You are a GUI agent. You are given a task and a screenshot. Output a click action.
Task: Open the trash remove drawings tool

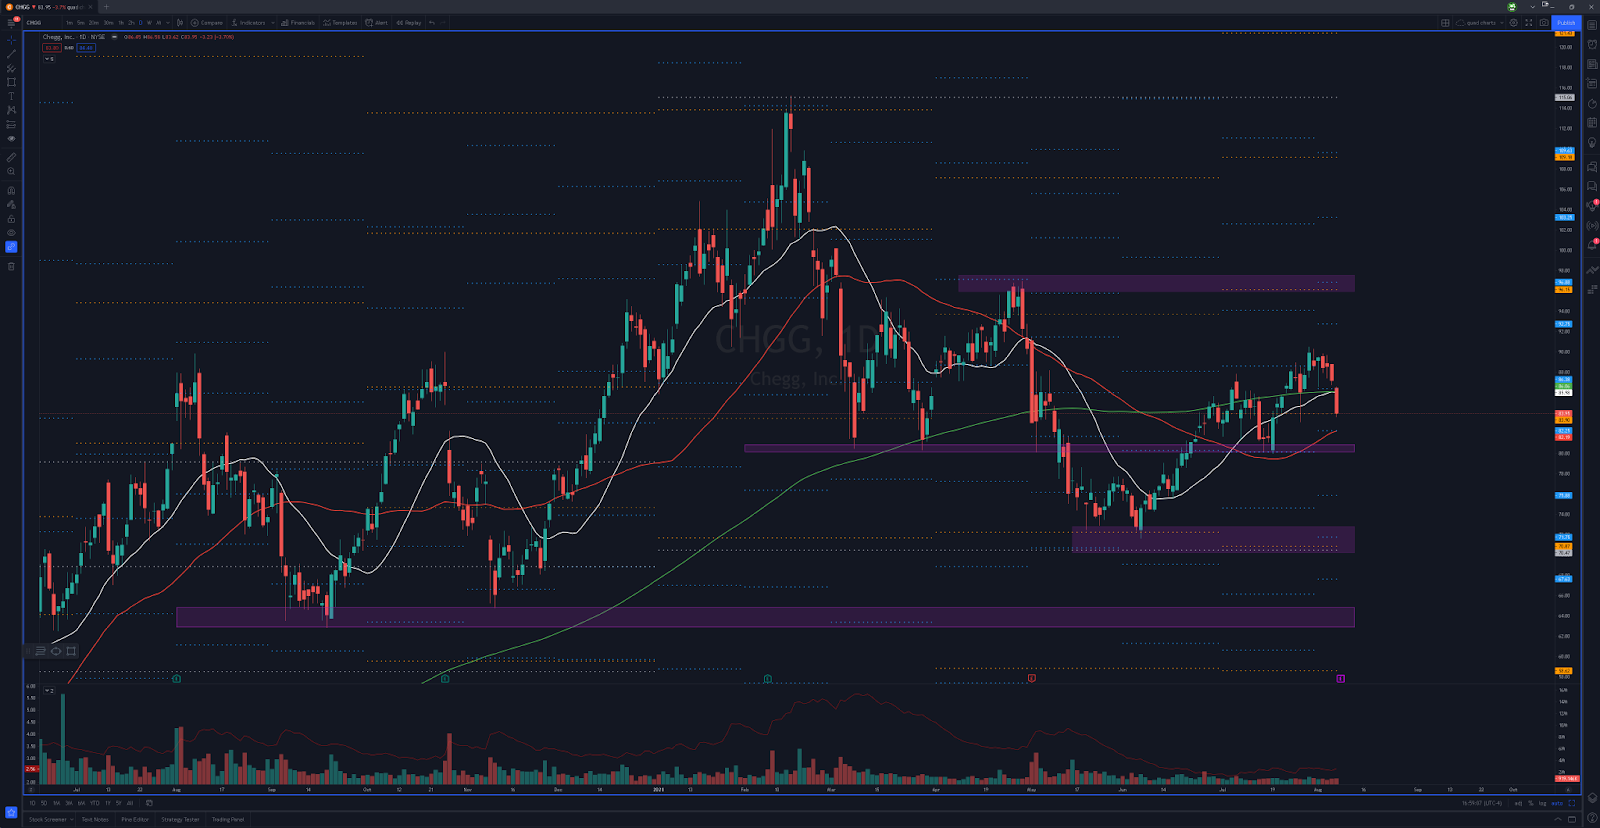coord(11,266)
